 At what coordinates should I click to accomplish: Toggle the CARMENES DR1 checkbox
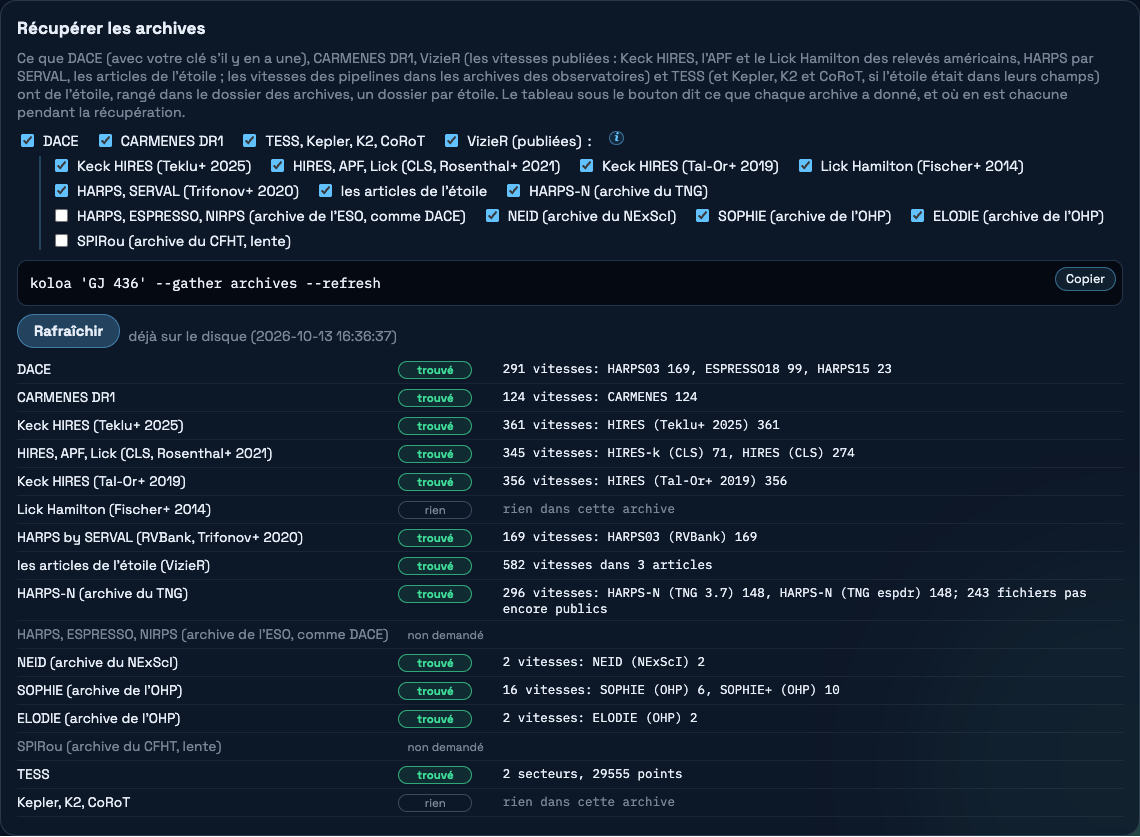105,140
